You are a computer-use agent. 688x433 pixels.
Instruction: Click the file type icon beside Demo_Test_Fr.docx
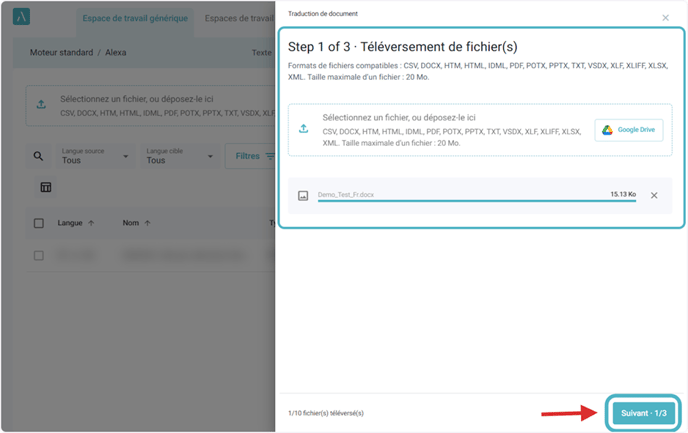[303, 195]
